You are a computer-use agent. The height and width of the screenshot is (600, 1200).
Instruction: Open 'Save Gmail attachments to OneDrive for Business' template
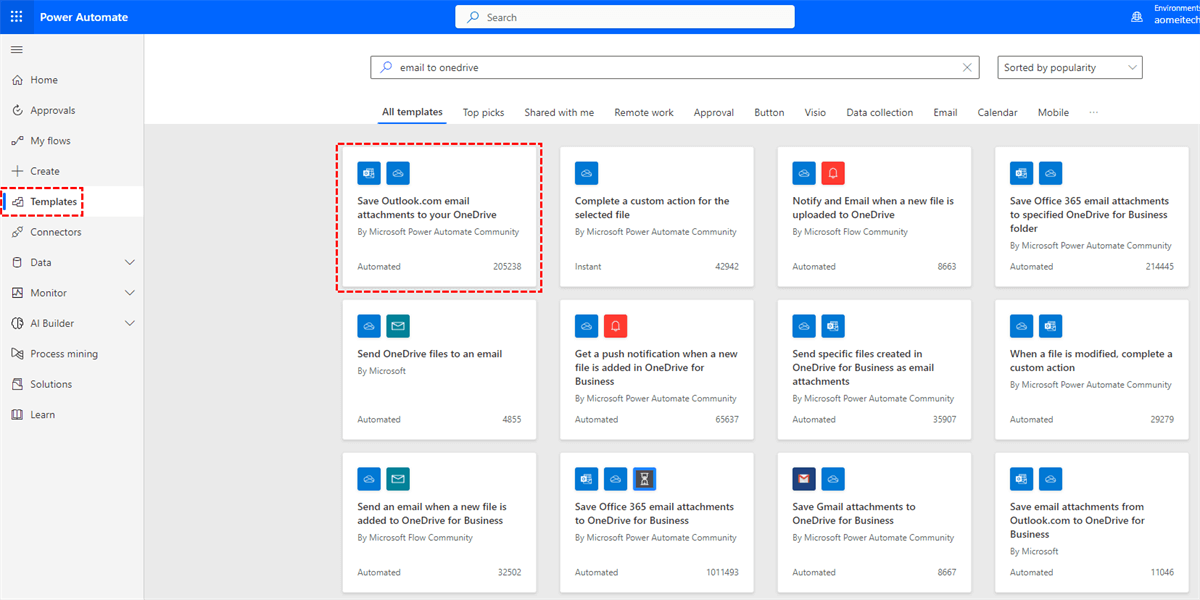click(x=874, y=523)
